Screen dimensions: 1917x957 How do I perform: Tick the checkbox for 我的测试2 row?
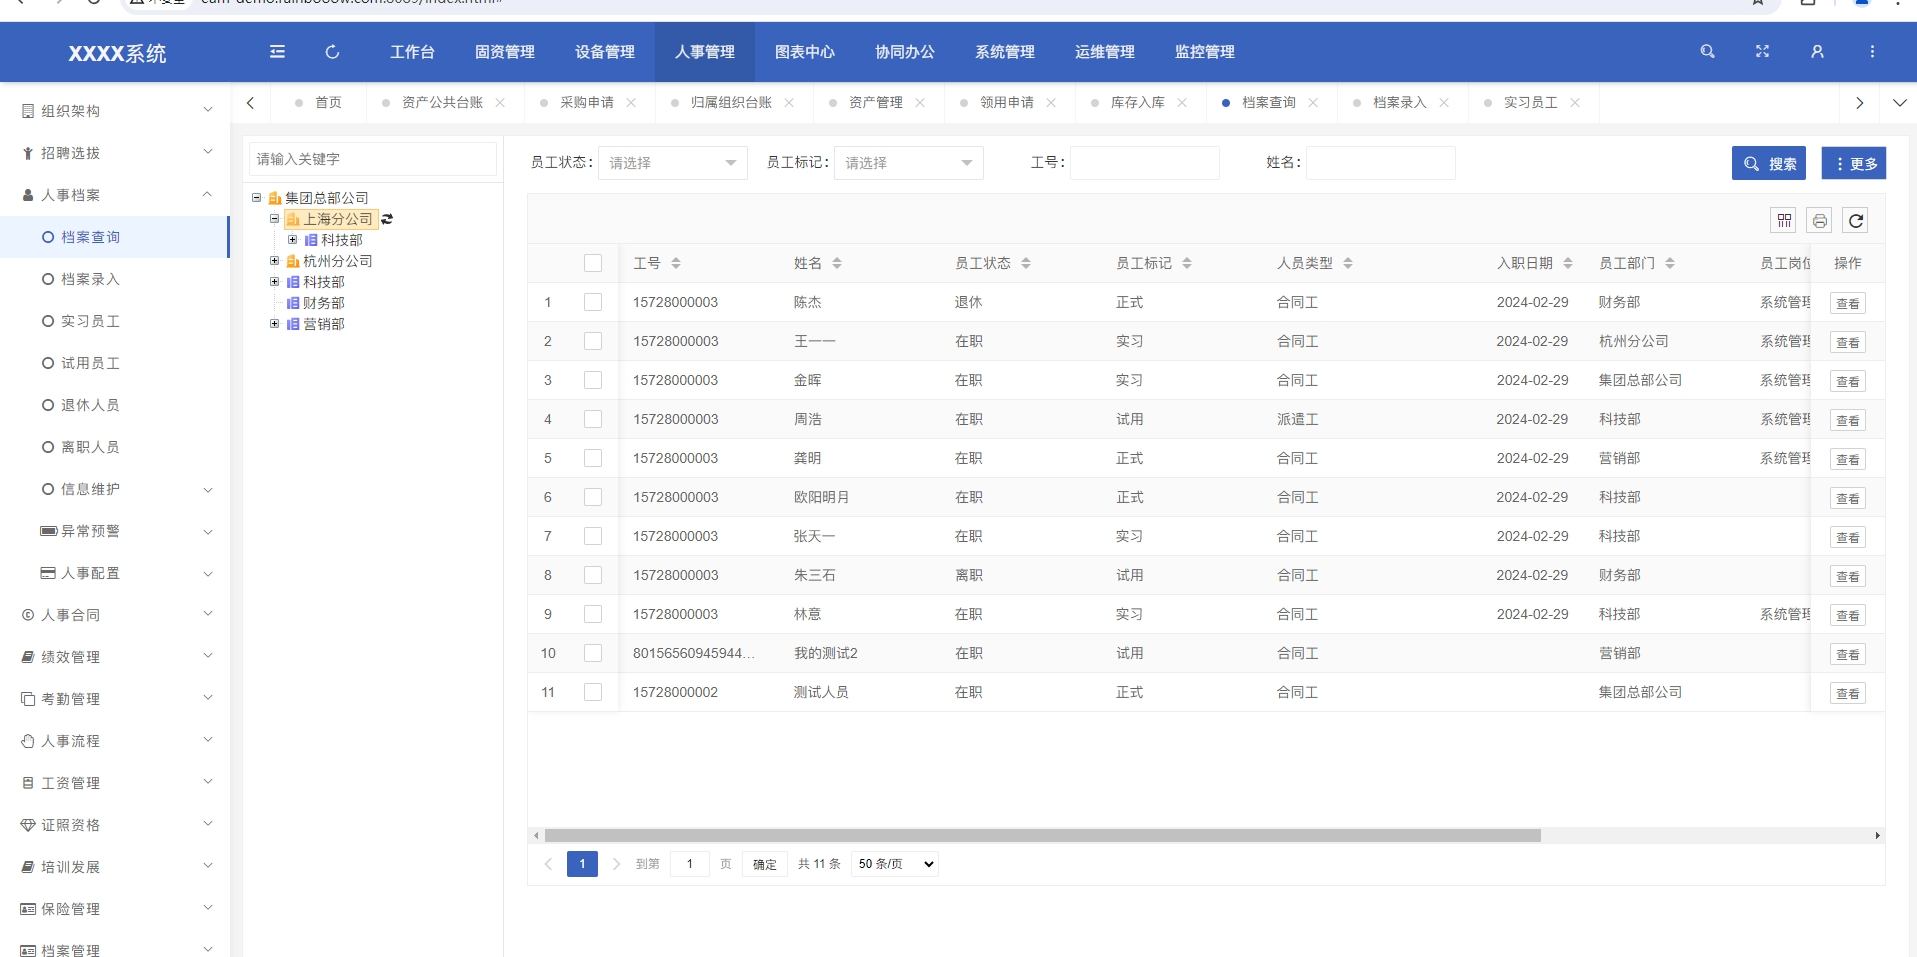click(x=593, y=653)
